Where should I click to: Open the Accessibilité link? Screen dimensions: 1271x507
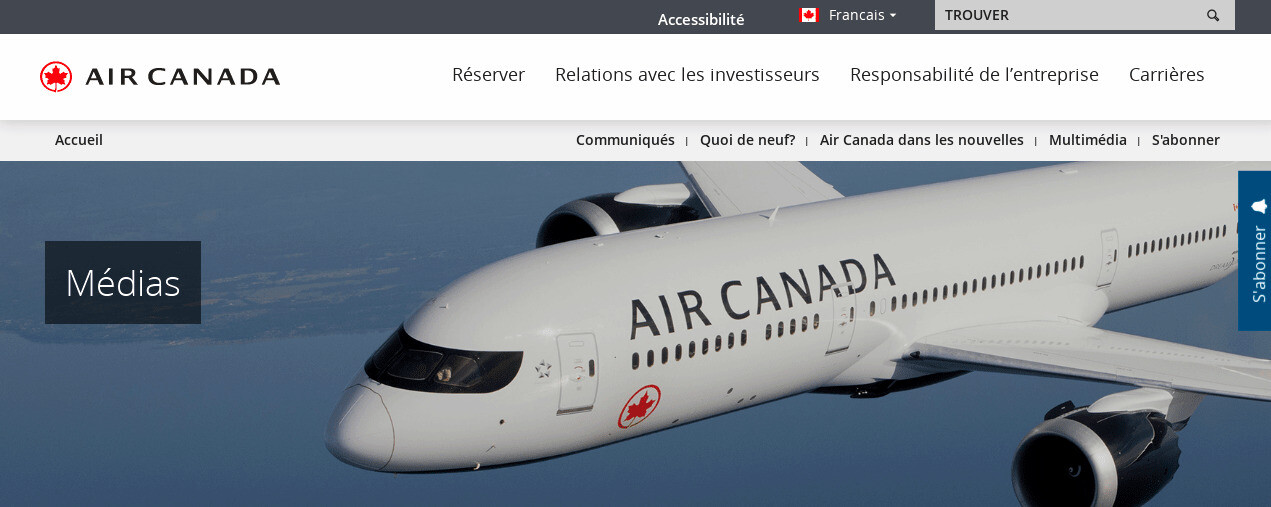701,19
